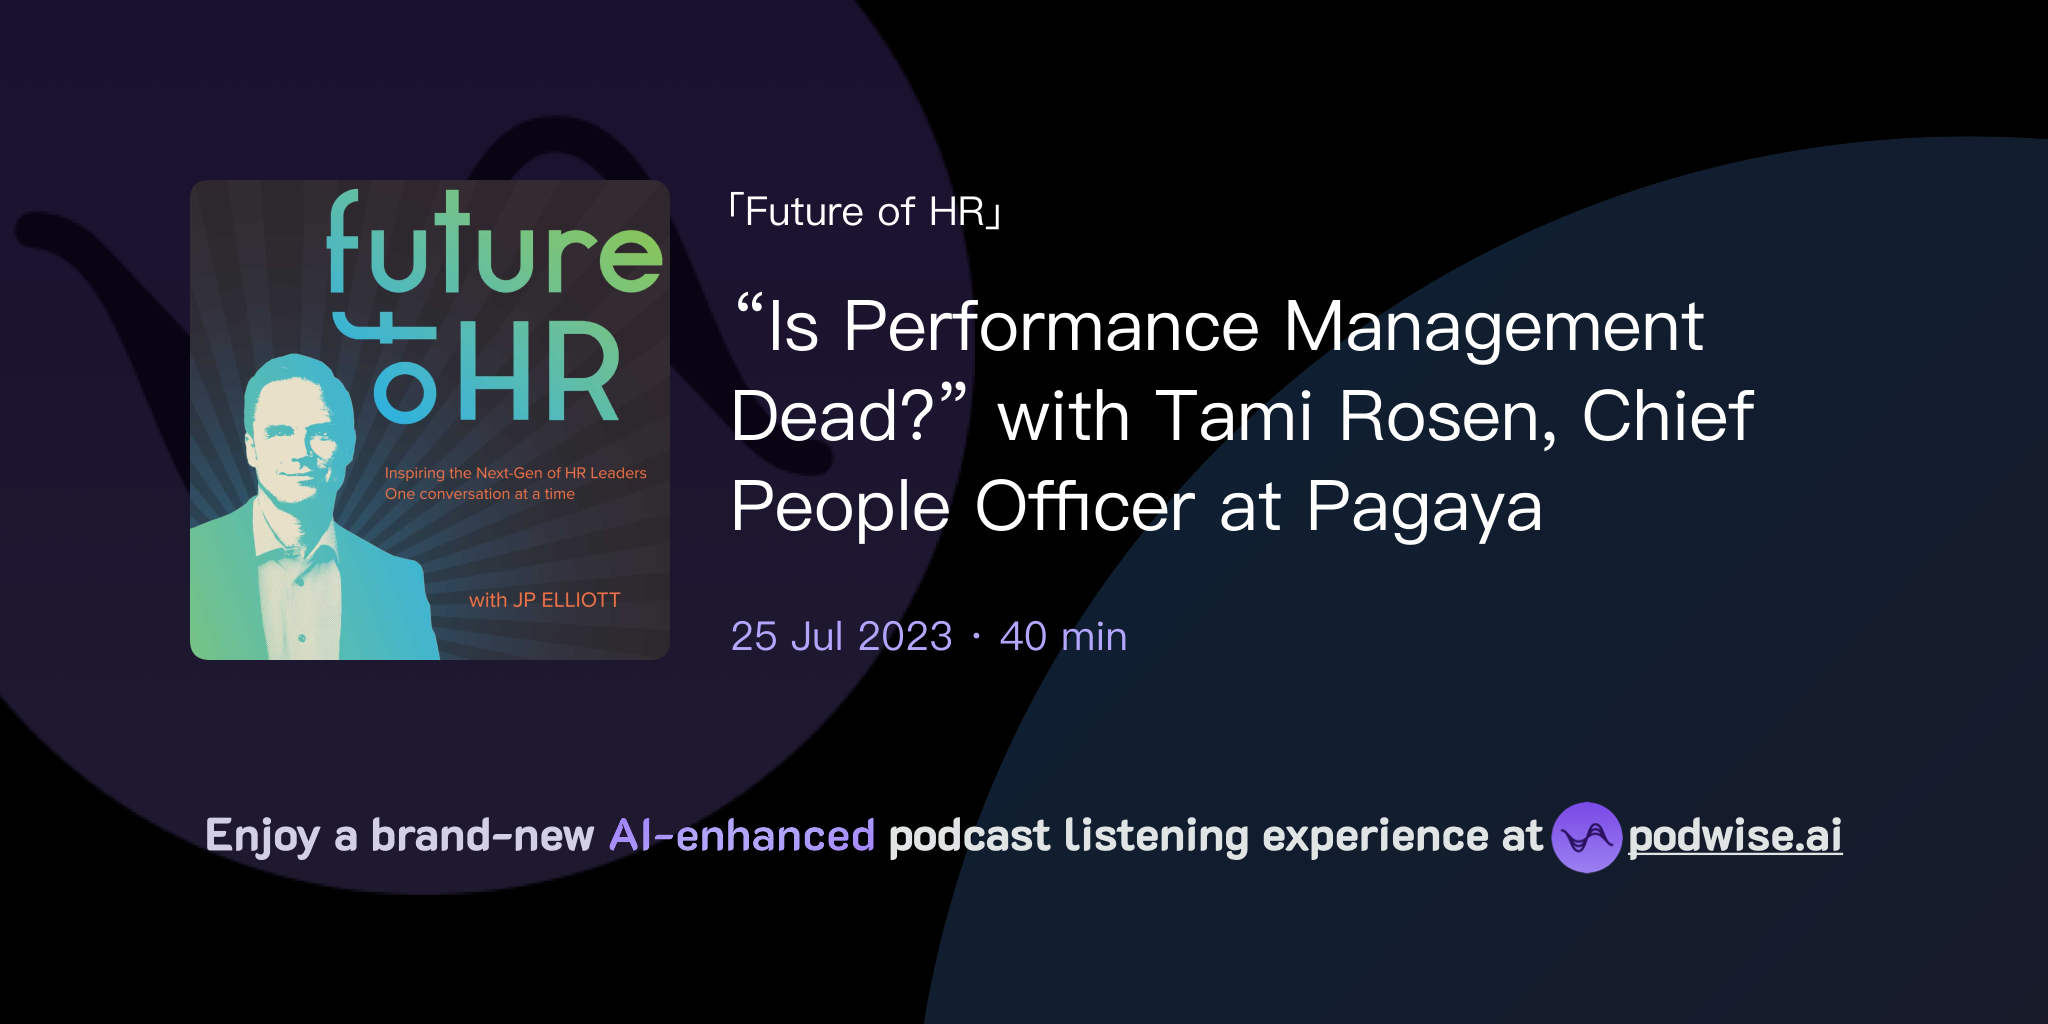The height and width of the screenshot is (1024, 2048).
Task: Open the podwise.ai link
Action: point(1733,837)
